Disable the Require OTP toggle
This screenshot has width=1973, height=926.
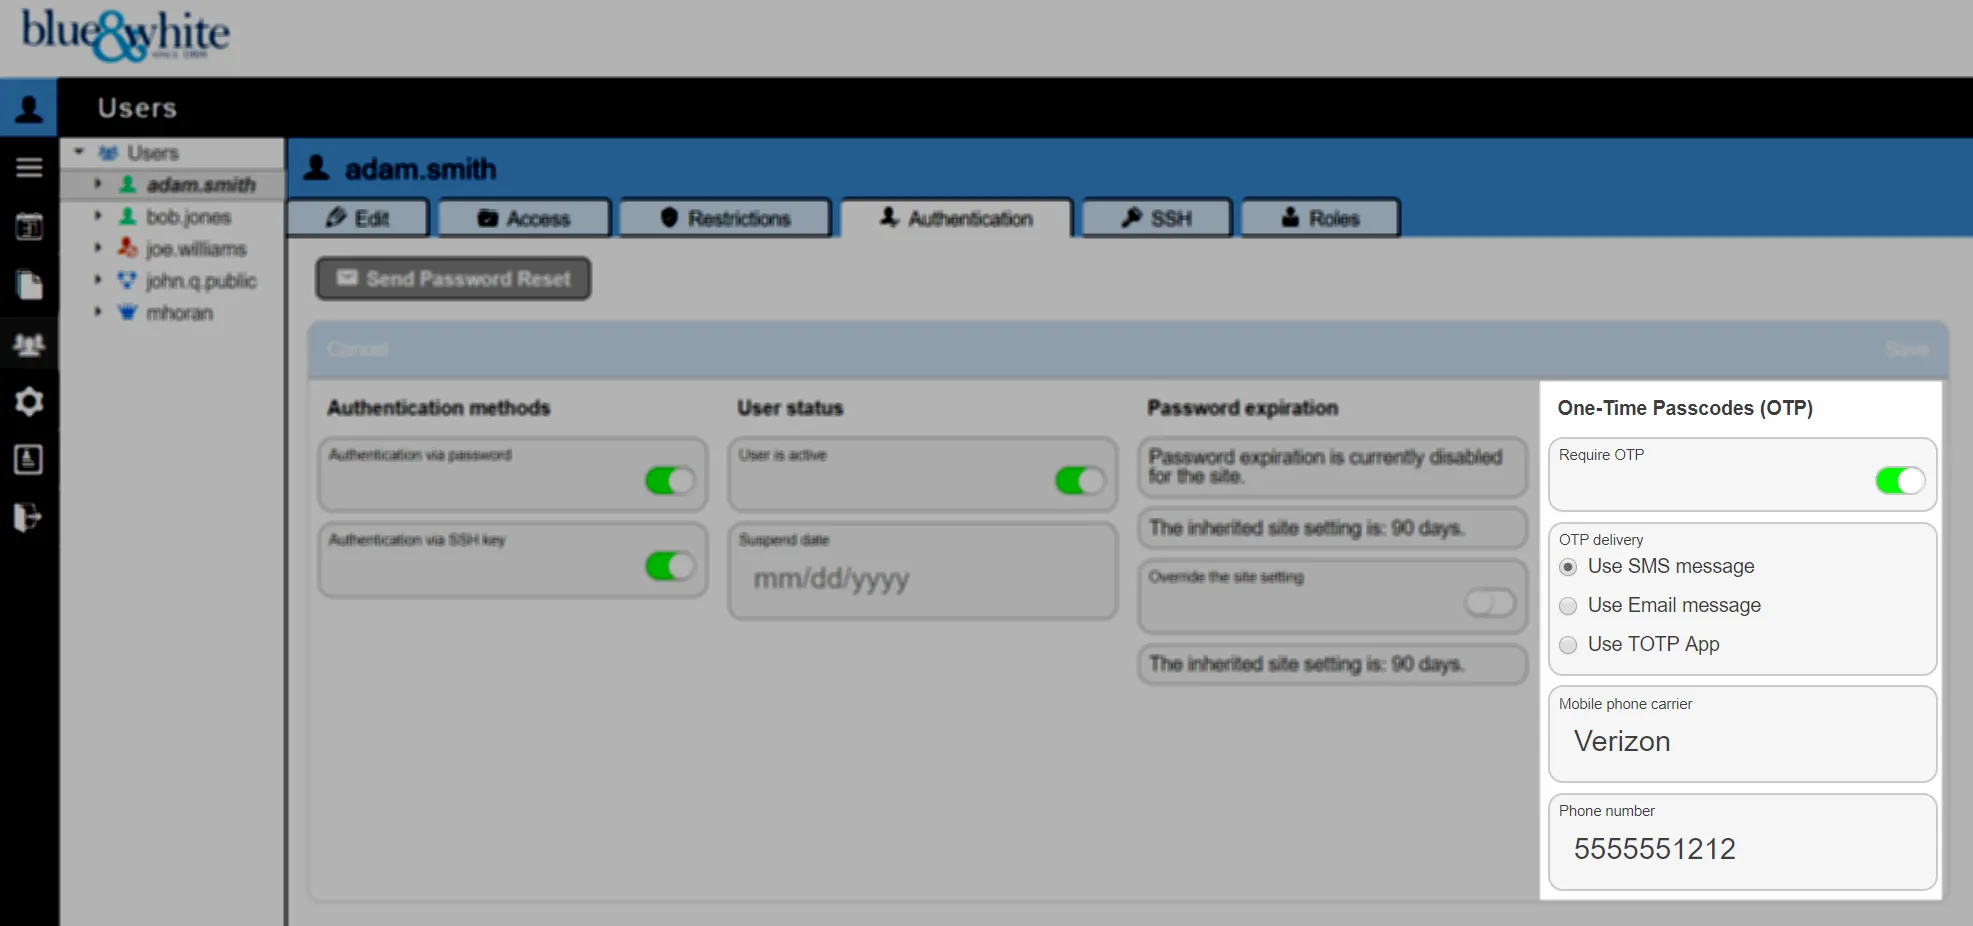(1898, 481)
